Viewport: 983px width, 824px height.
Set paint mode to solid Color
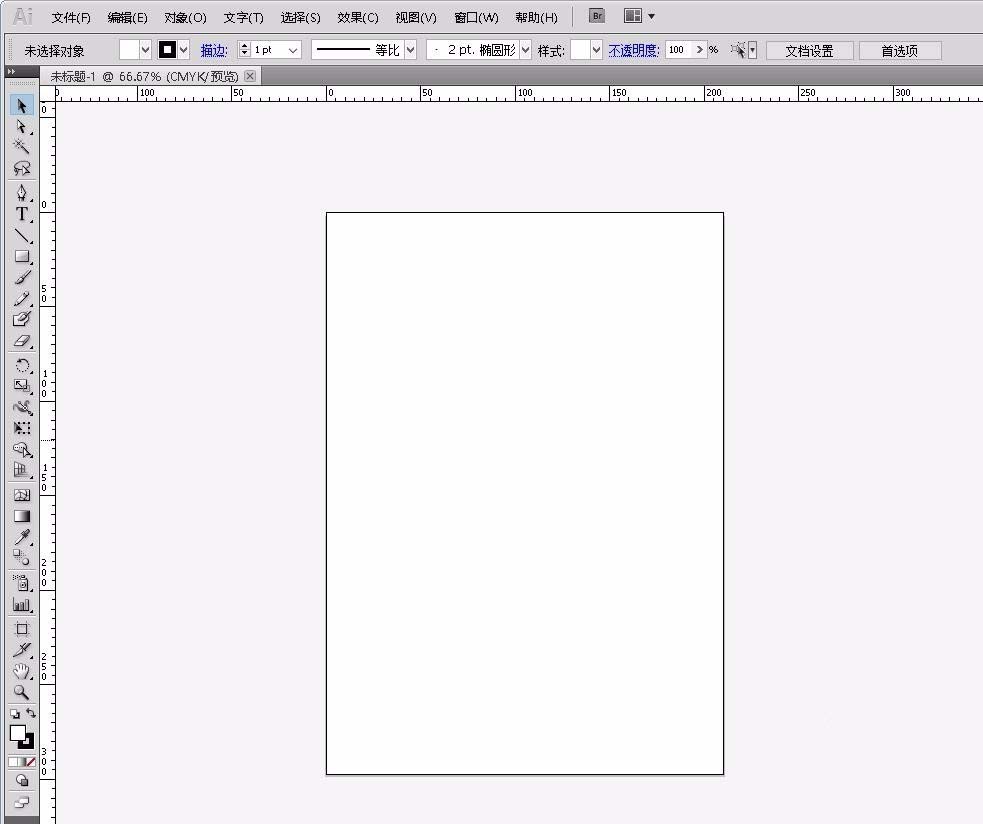13,762
